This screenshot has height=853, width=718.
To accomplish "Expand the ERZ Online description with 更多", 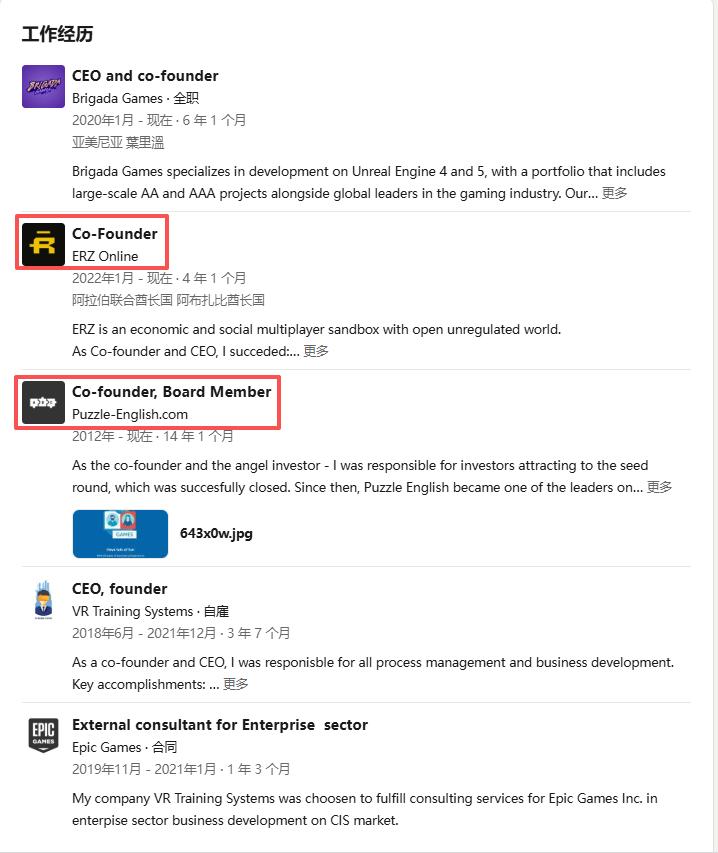I will [x=316, y=351].
